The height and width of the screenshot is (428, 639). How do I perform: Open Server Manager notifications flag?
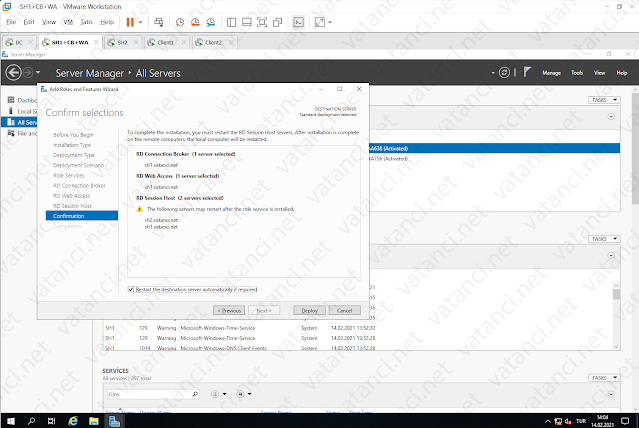click(x=527, y=73)
